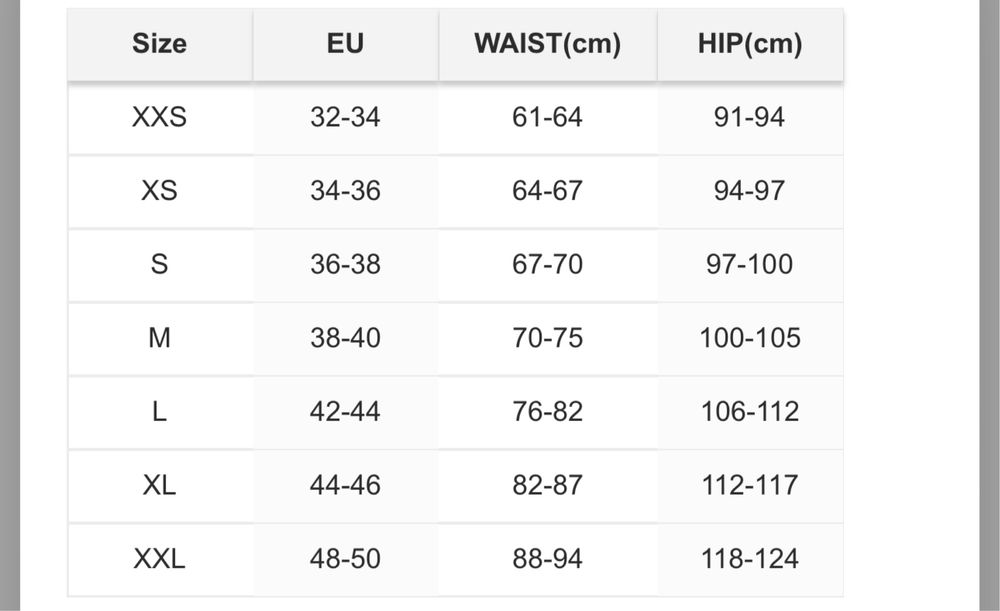Viewport: 1000px width, 611px height.
Task: Select the S size row label
Action: (x=159, y=264)
